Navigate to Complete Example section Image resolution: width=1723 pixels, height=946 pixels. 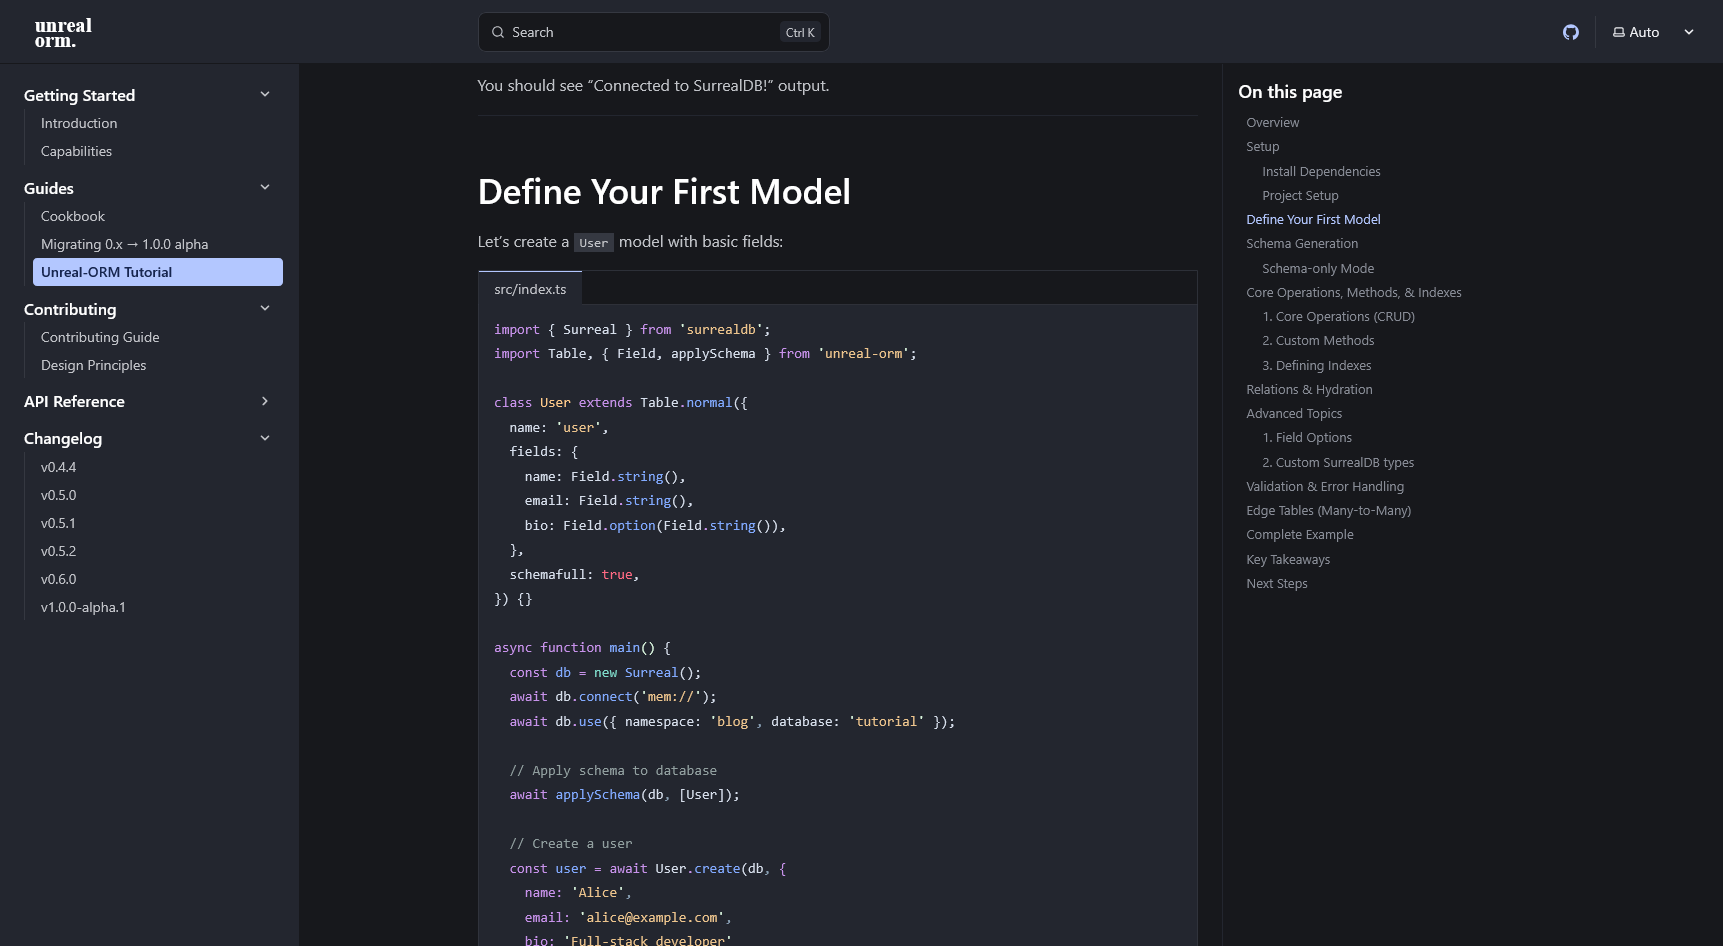(1299, 535)
